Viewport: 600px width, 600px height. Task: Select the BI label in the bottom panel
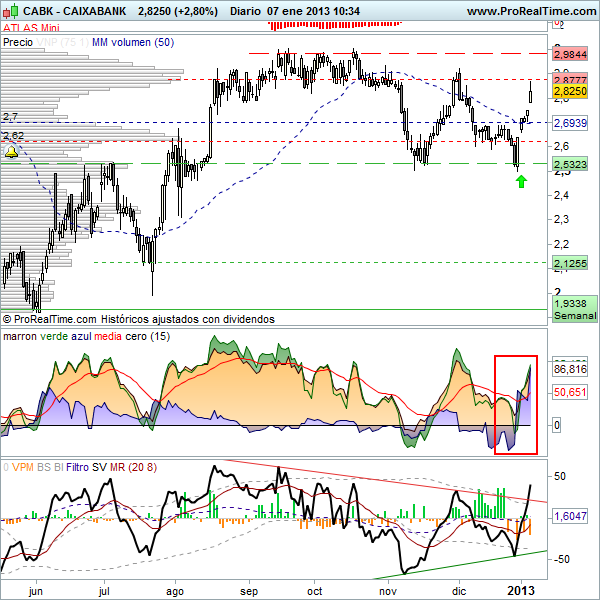coord(59,467)
